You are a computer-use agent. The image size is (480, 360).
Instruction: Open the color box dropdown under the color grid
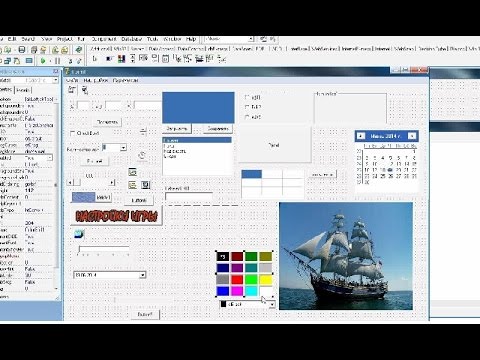pyautogui.click(x=272, y=304)
